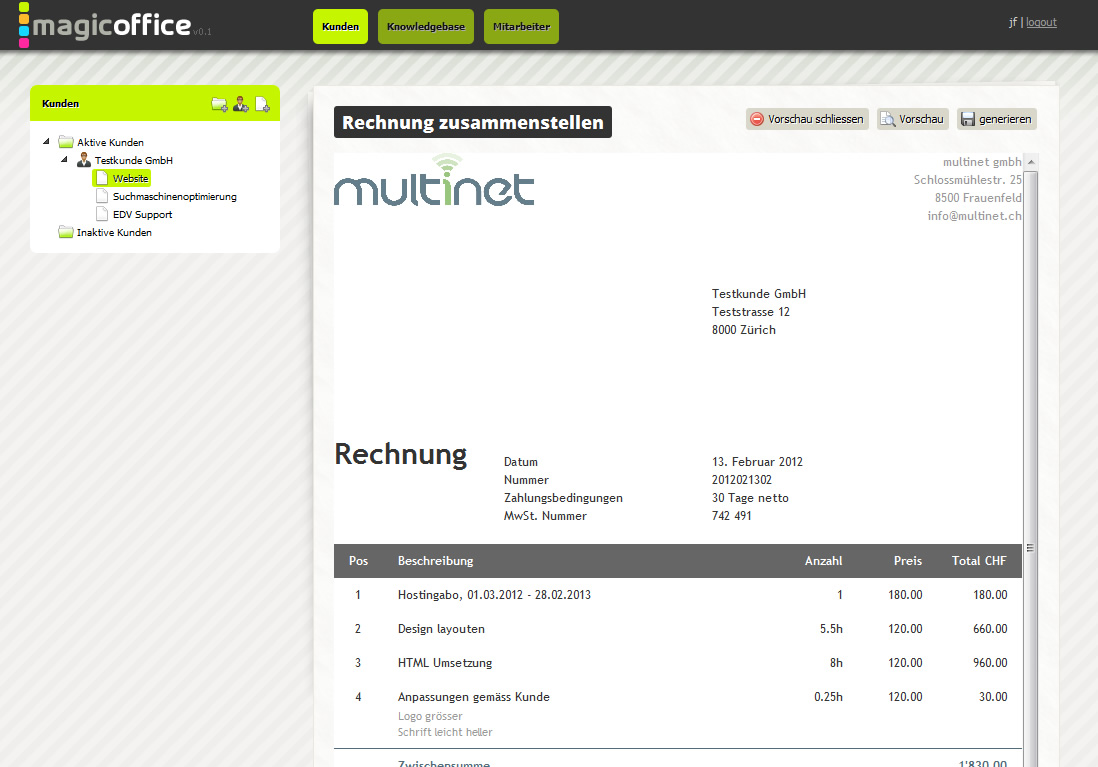
Task: Collapse the Testkunde GmbH tree arrow
Action: click(x=64, y=160)
